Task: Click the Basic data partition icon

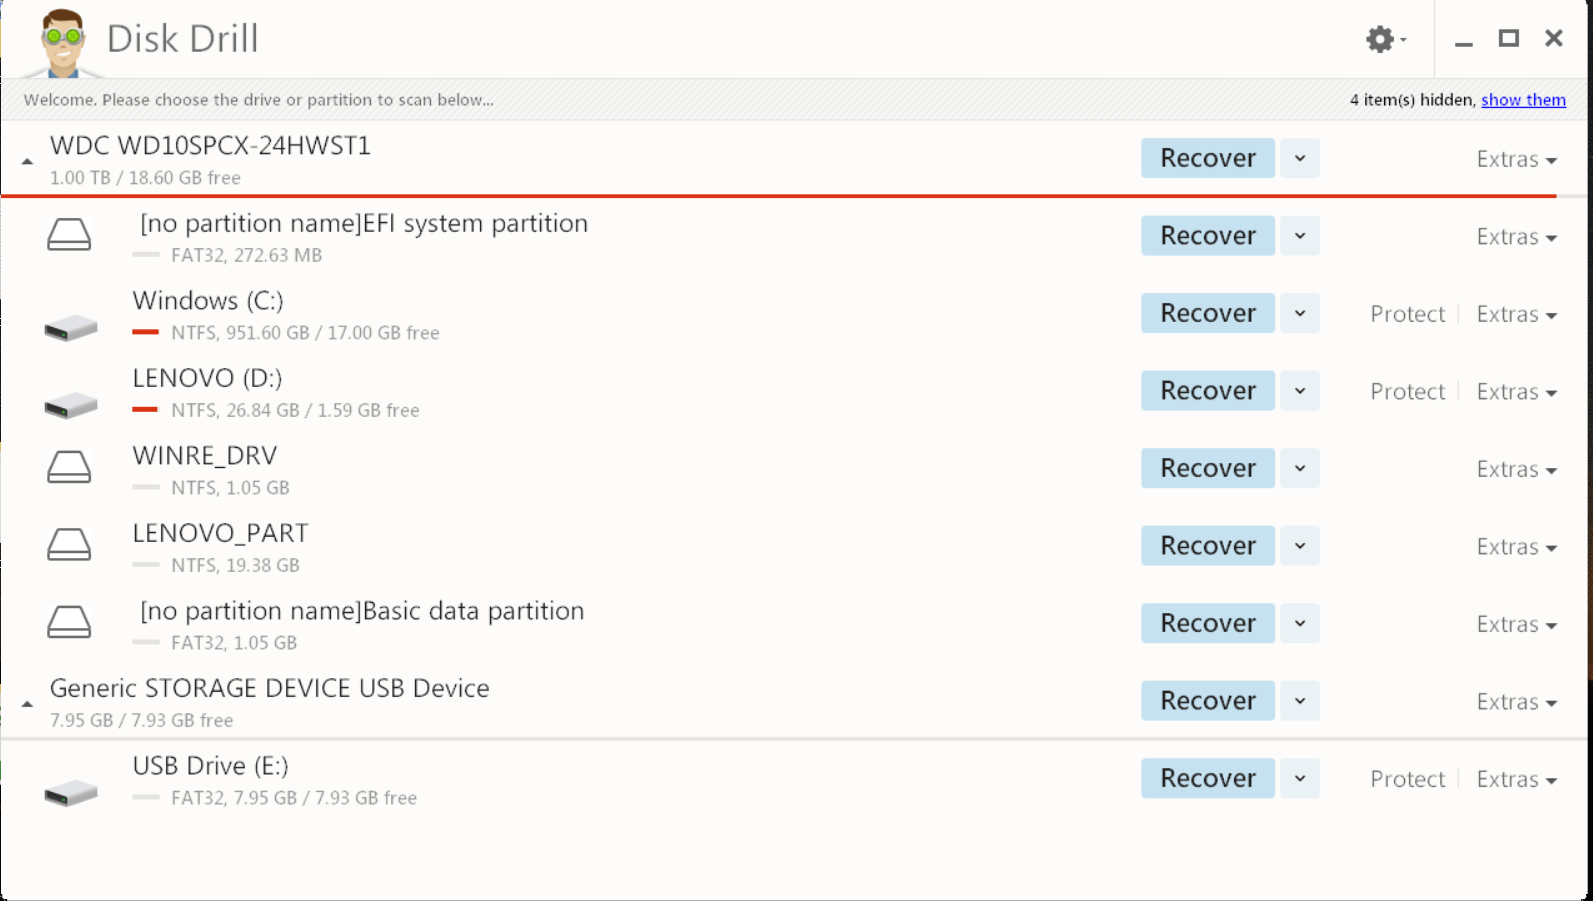Action: pyautogui.click(x=69, y=622)
